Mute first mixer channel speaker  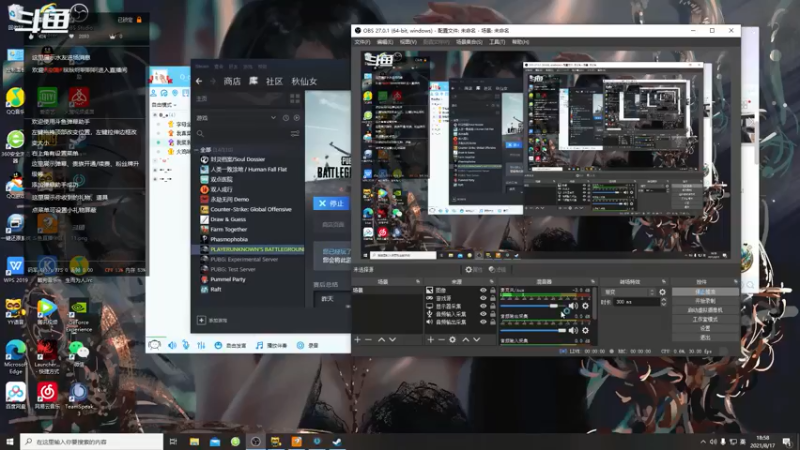[x=573, y=306]
